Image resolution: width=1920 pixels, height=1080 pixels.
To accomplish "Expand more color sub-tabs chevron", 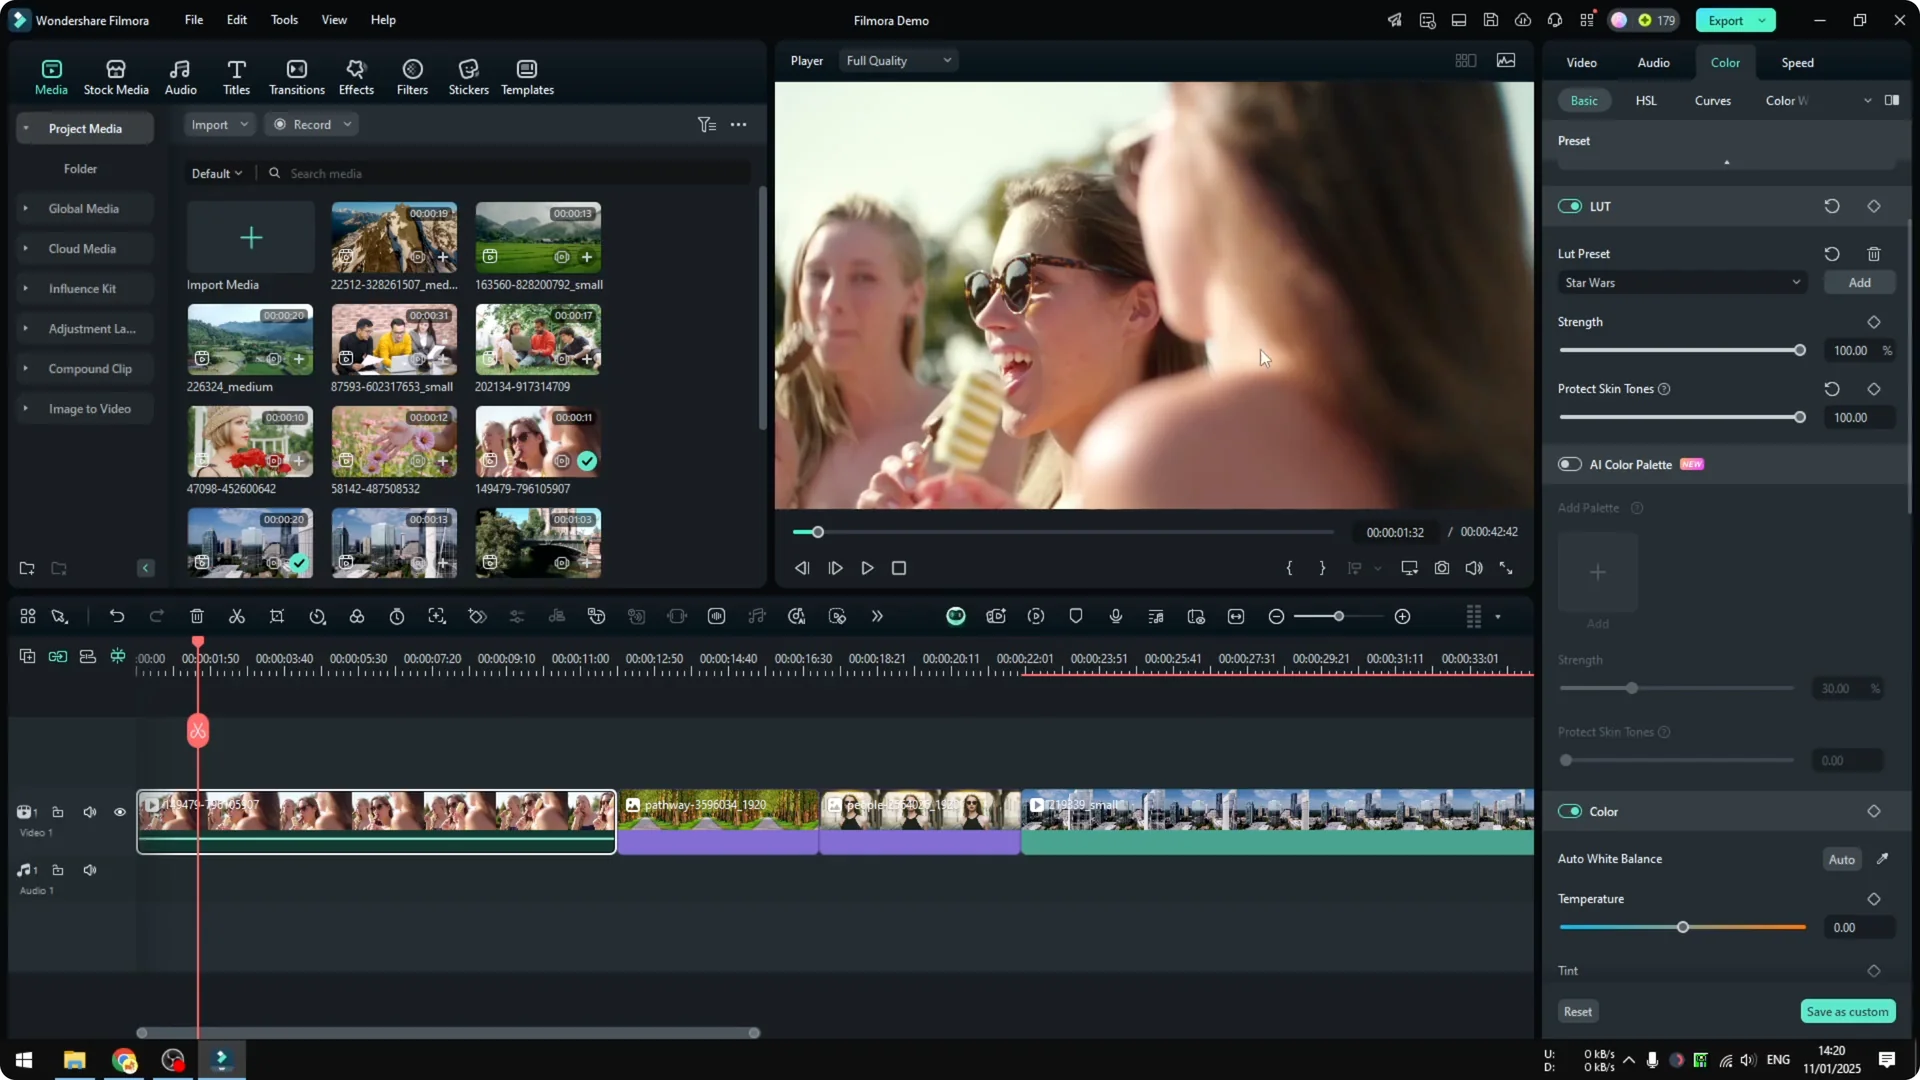I will click(x=1867, y=100).
